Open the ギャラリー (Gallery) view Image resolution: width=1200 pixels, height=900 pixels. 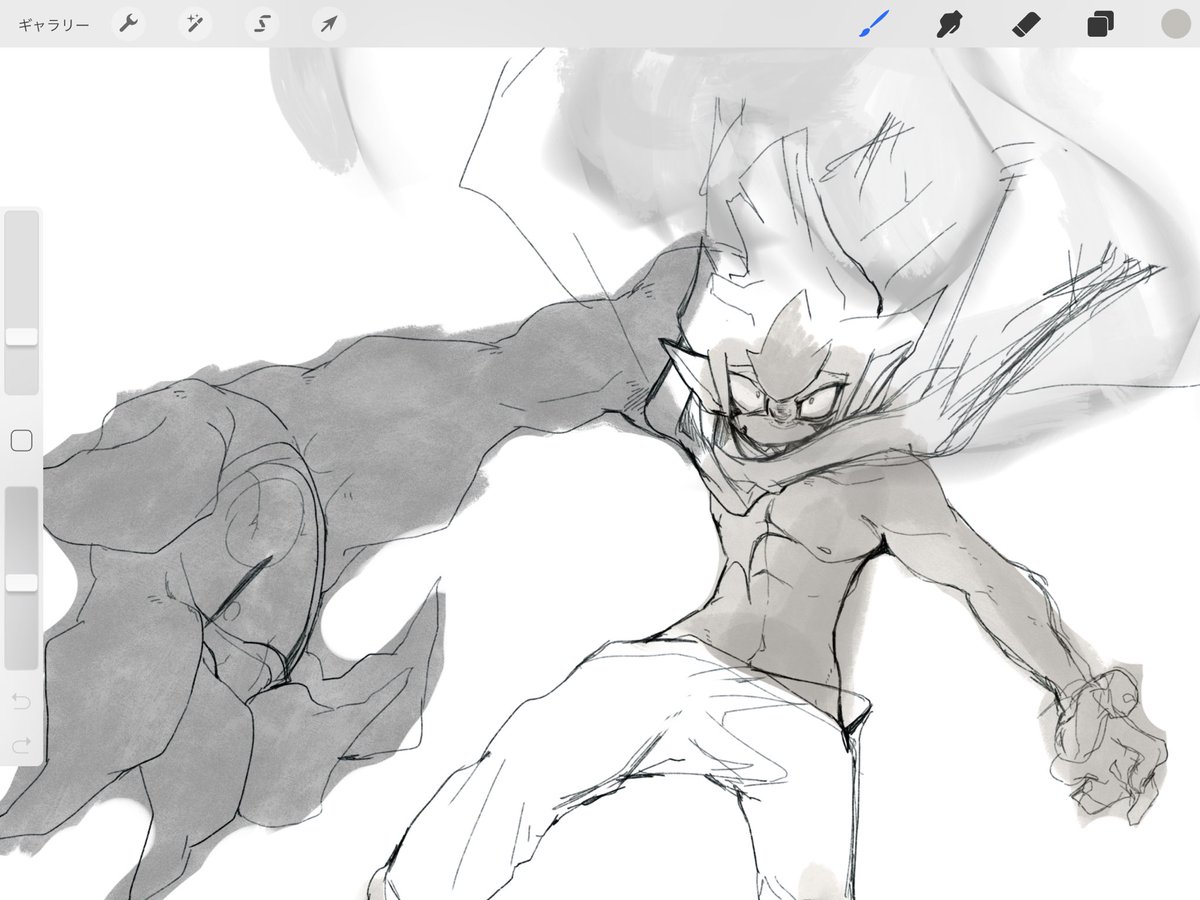pos(53,24)
